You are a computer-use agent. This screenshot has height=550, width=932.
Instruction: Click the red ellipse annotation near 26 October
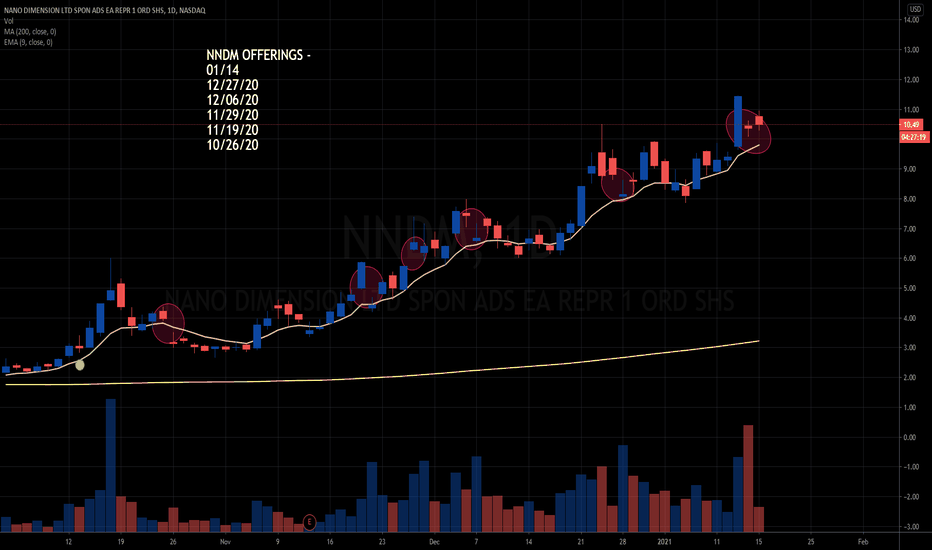pyautogui.click(x=168, y=323)
